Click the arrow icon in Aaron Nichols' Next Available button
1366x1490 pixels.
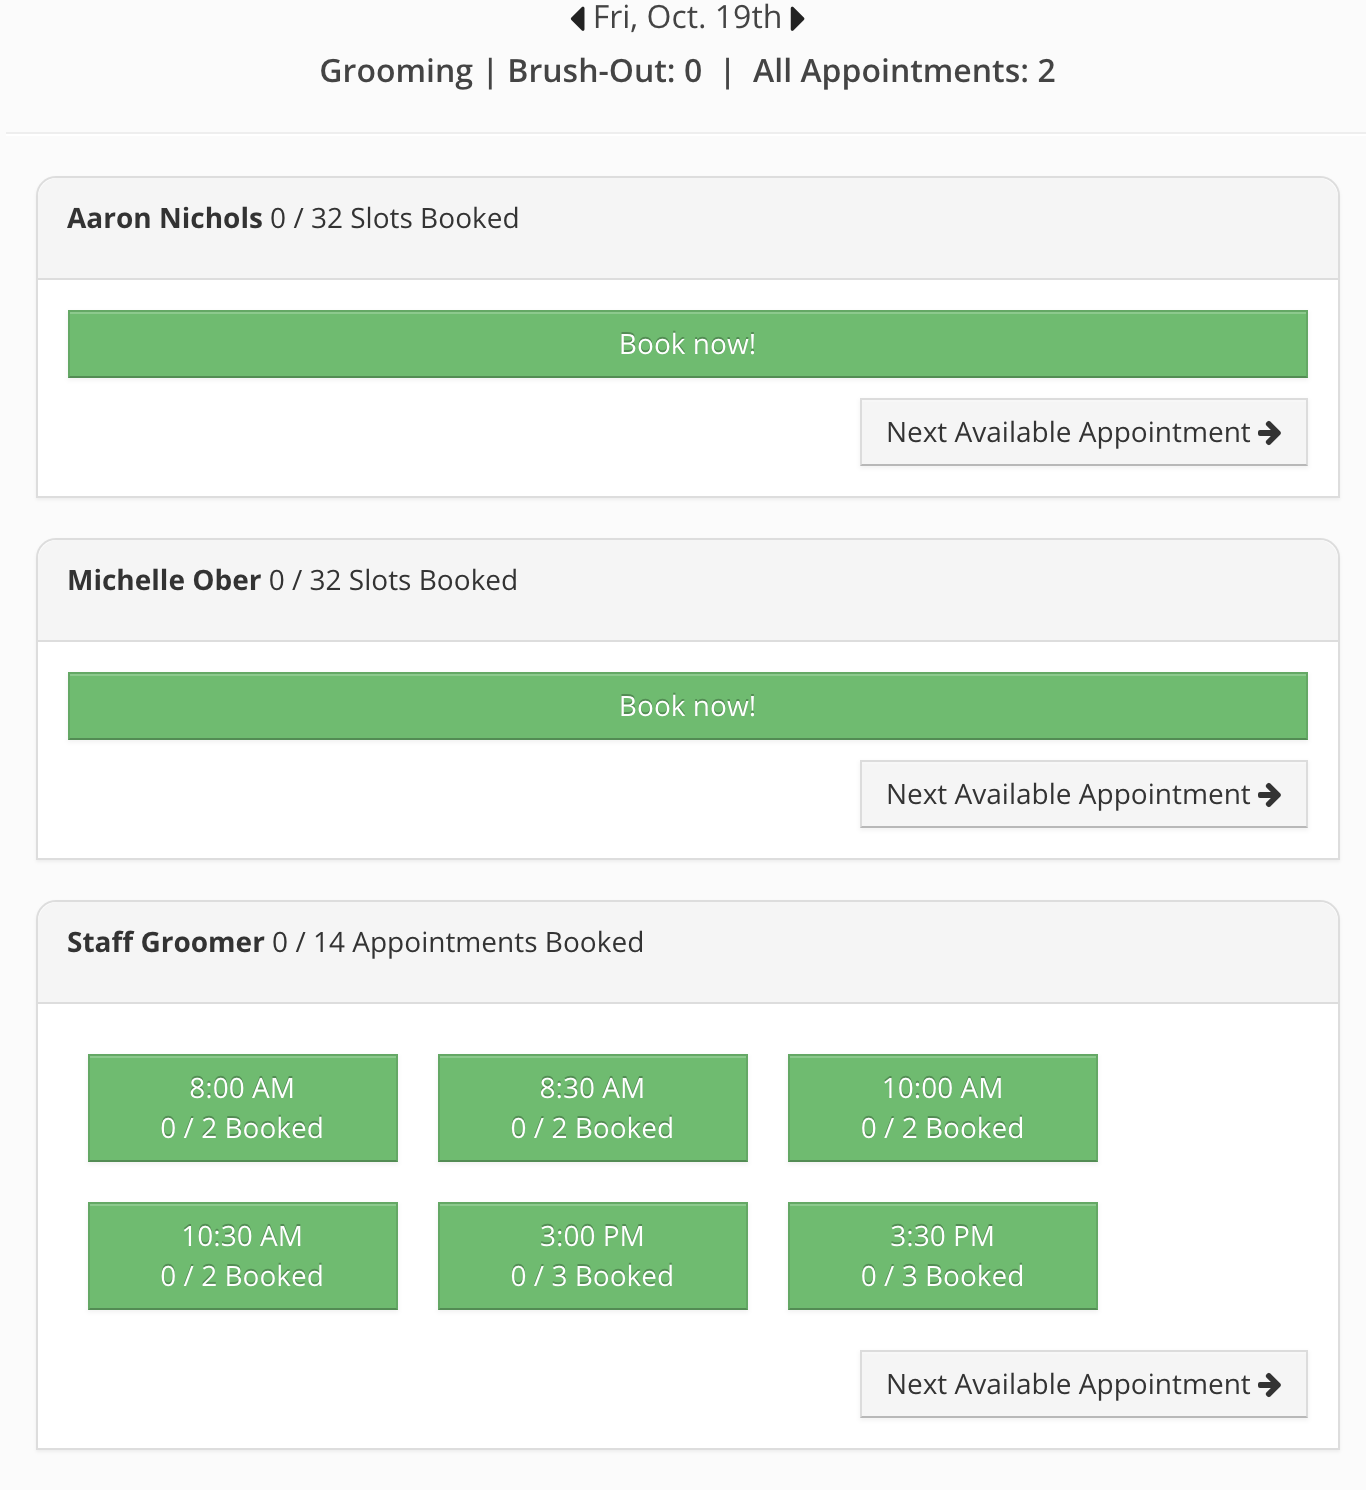pos(1270,433)
